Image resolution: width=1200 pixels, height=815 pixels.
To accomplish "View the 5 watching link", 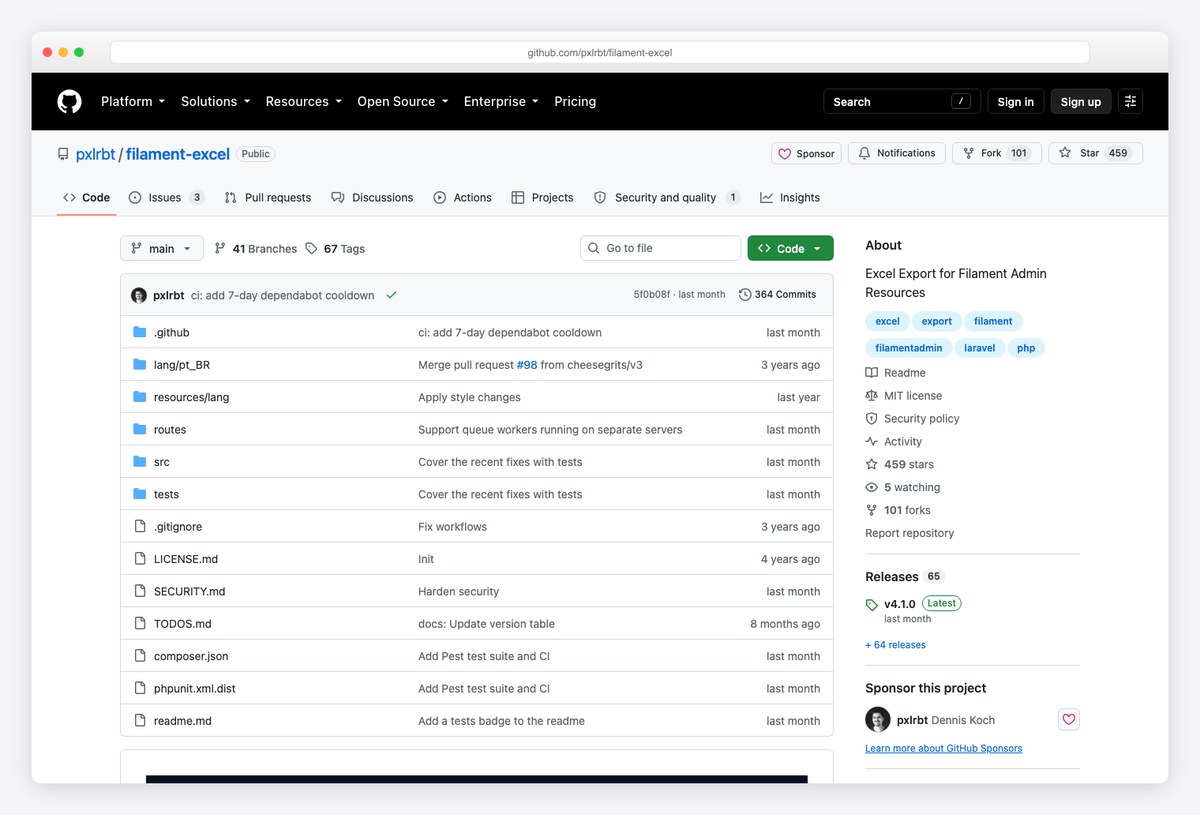I will (903, 487).
